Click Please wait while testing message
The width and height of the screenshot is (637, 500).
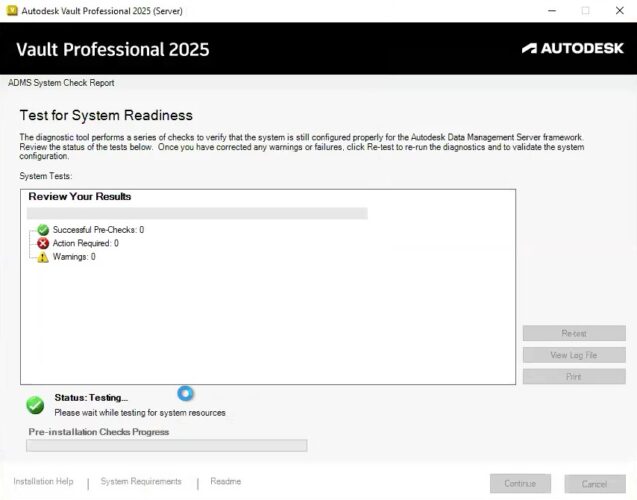click(140, 413)
